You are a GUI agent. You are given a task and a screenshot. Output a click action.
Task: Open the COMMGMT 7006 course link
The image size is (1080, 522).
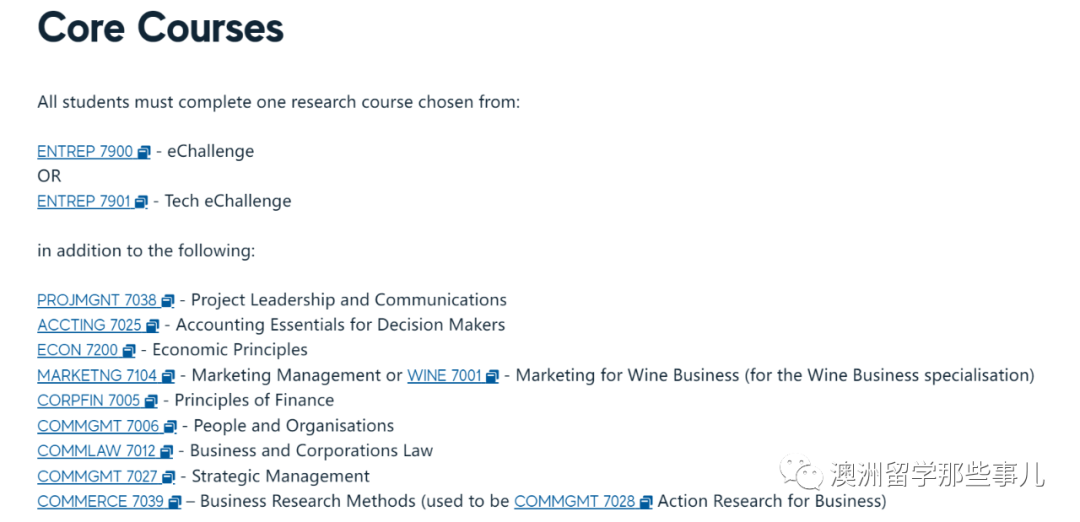coord(98,426)
